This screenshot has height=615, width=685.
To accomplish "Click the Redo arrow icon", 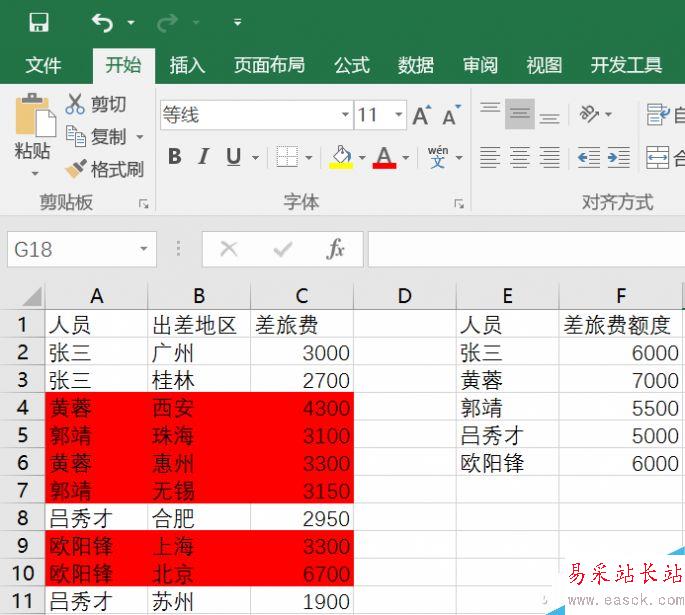I will [167, 22].
